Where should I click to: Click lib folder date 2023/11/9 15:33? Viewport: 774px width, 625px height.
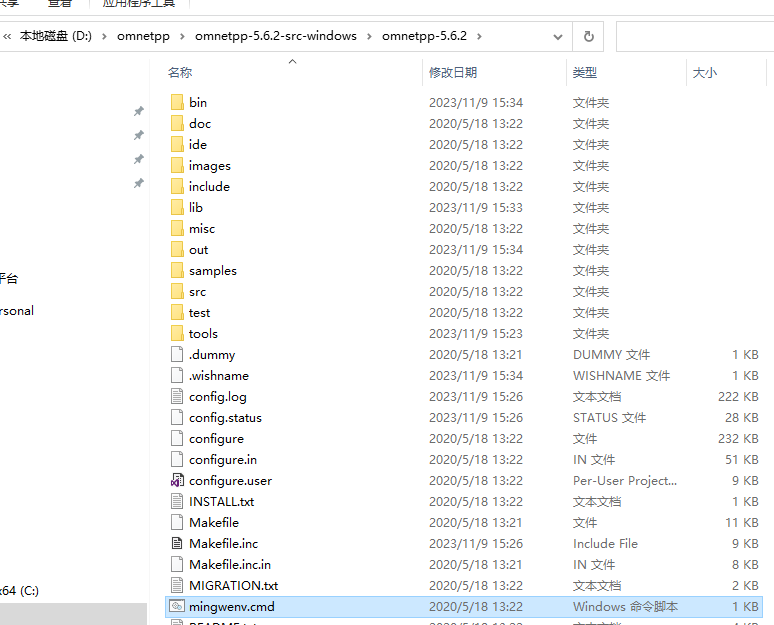(476, 208)
